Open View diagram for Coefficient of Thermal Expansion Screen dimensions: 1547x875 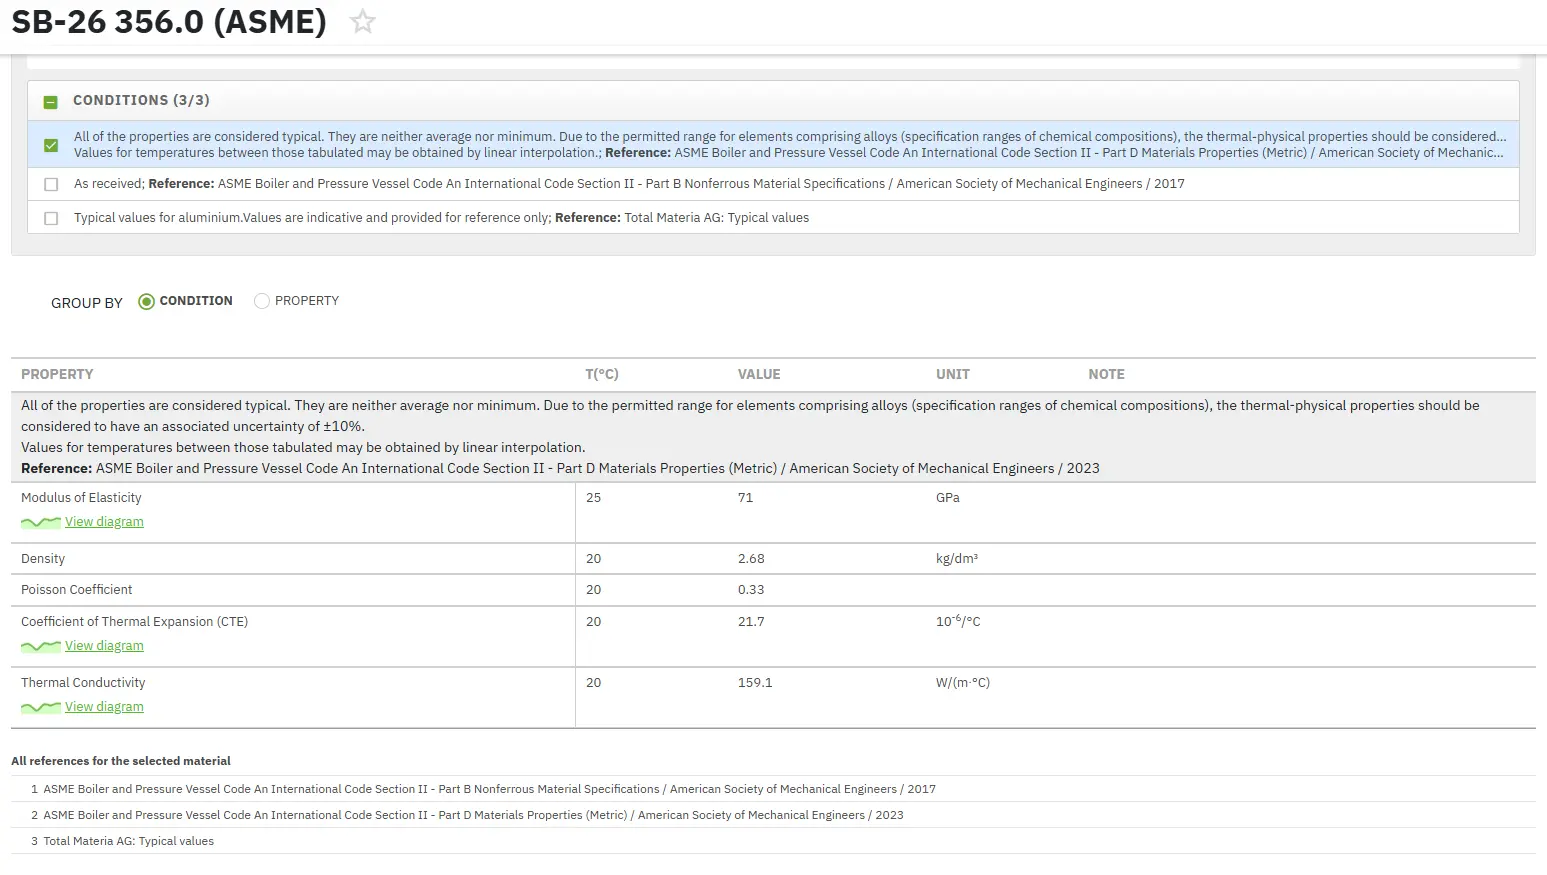tap(104, 646)
